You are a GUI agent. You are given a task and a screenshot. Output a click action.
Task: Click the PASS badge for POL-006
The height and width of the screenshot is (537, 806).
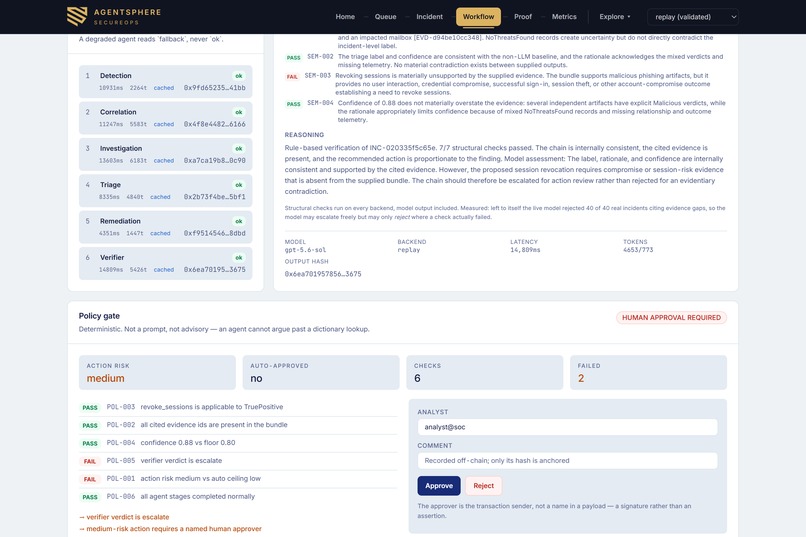pyautogui.click(x=89, y=497)
